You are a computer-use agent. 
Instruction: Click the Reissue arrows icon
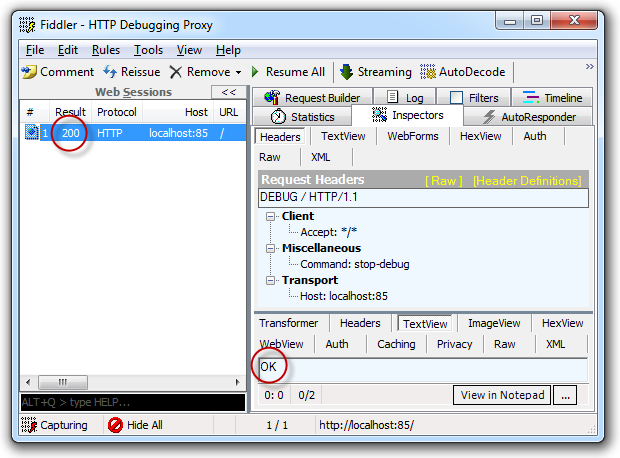(110, 72)
